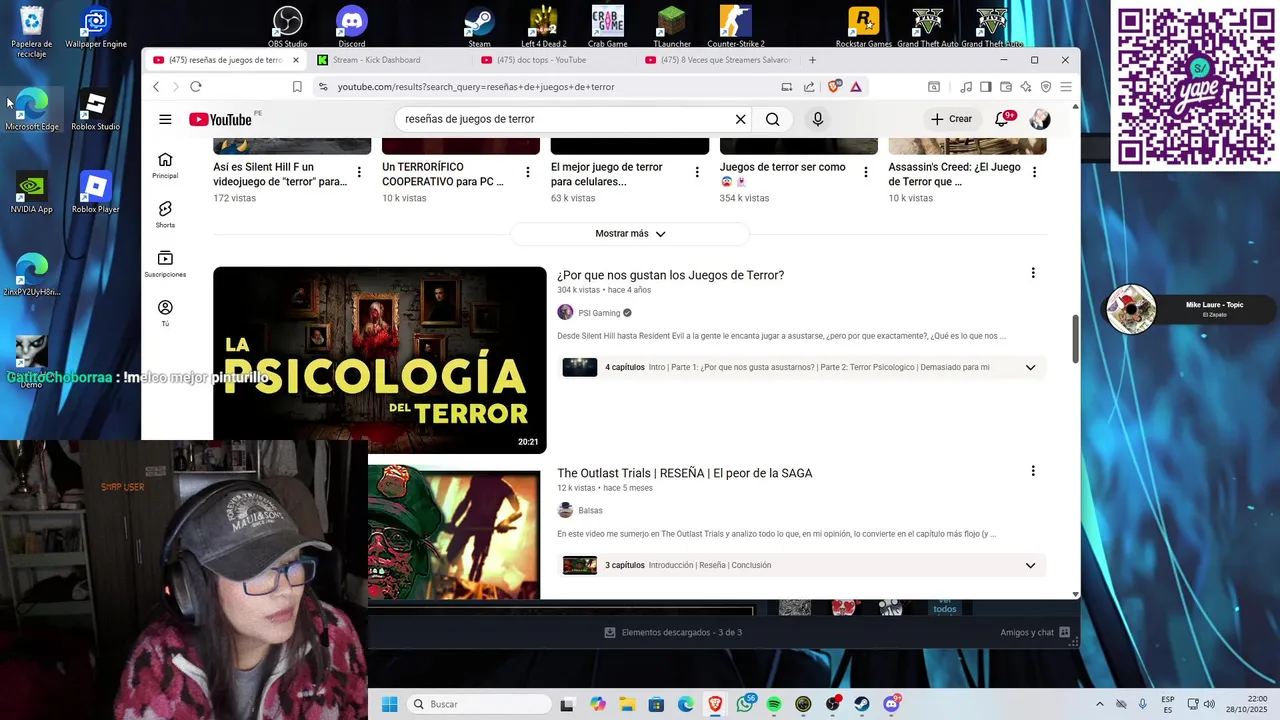
Task: Click the YouTube page vertical scrollbar
Action: click(x=1076, y=339)
